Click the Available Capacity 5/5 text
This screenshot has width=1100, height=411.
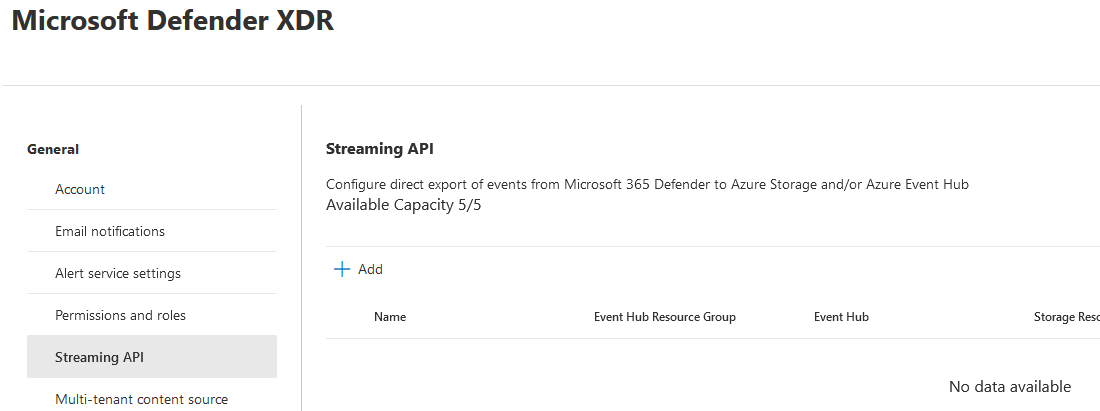pos(403,206)
